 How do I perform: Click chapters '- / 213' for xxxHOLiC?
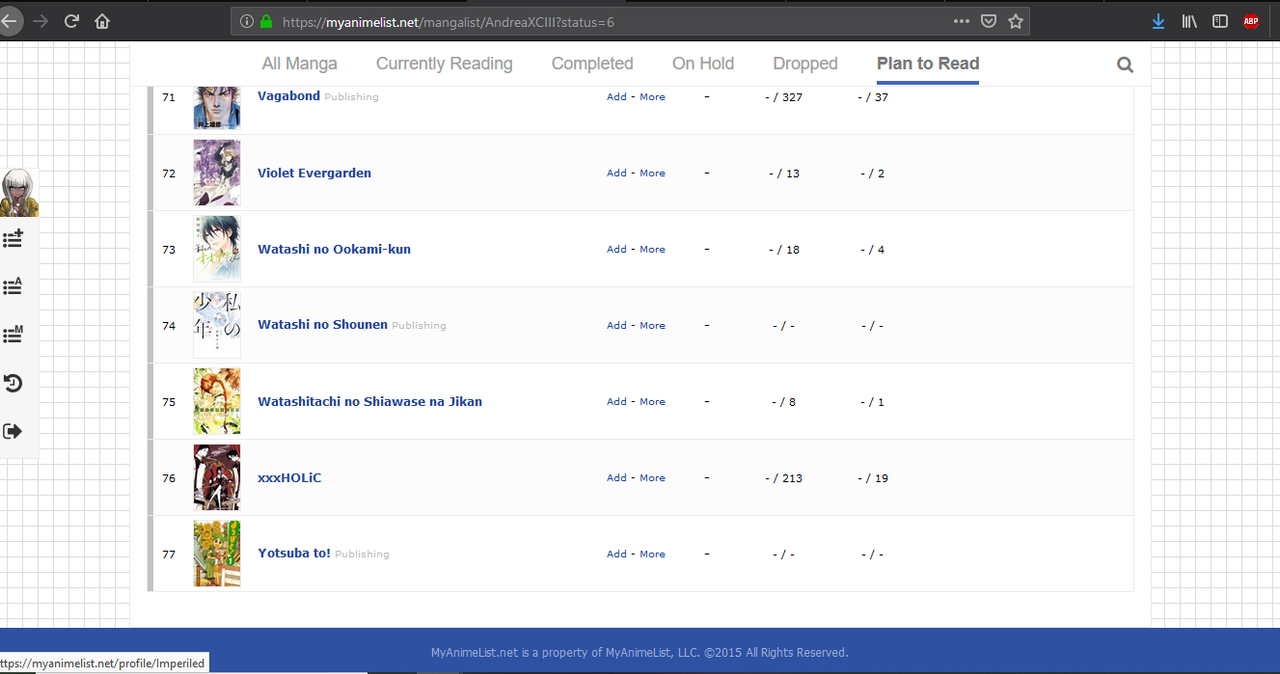click(784, 478)
